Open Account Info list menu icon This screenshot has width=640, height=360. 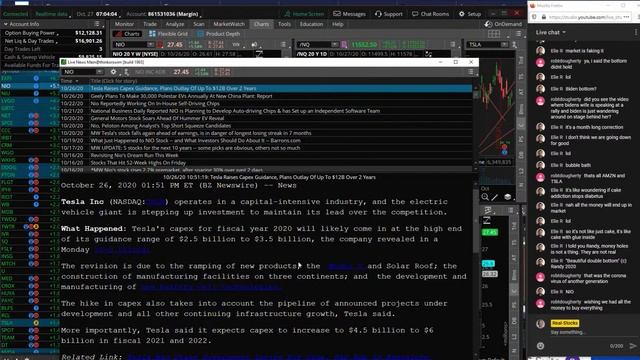(97, 24)
